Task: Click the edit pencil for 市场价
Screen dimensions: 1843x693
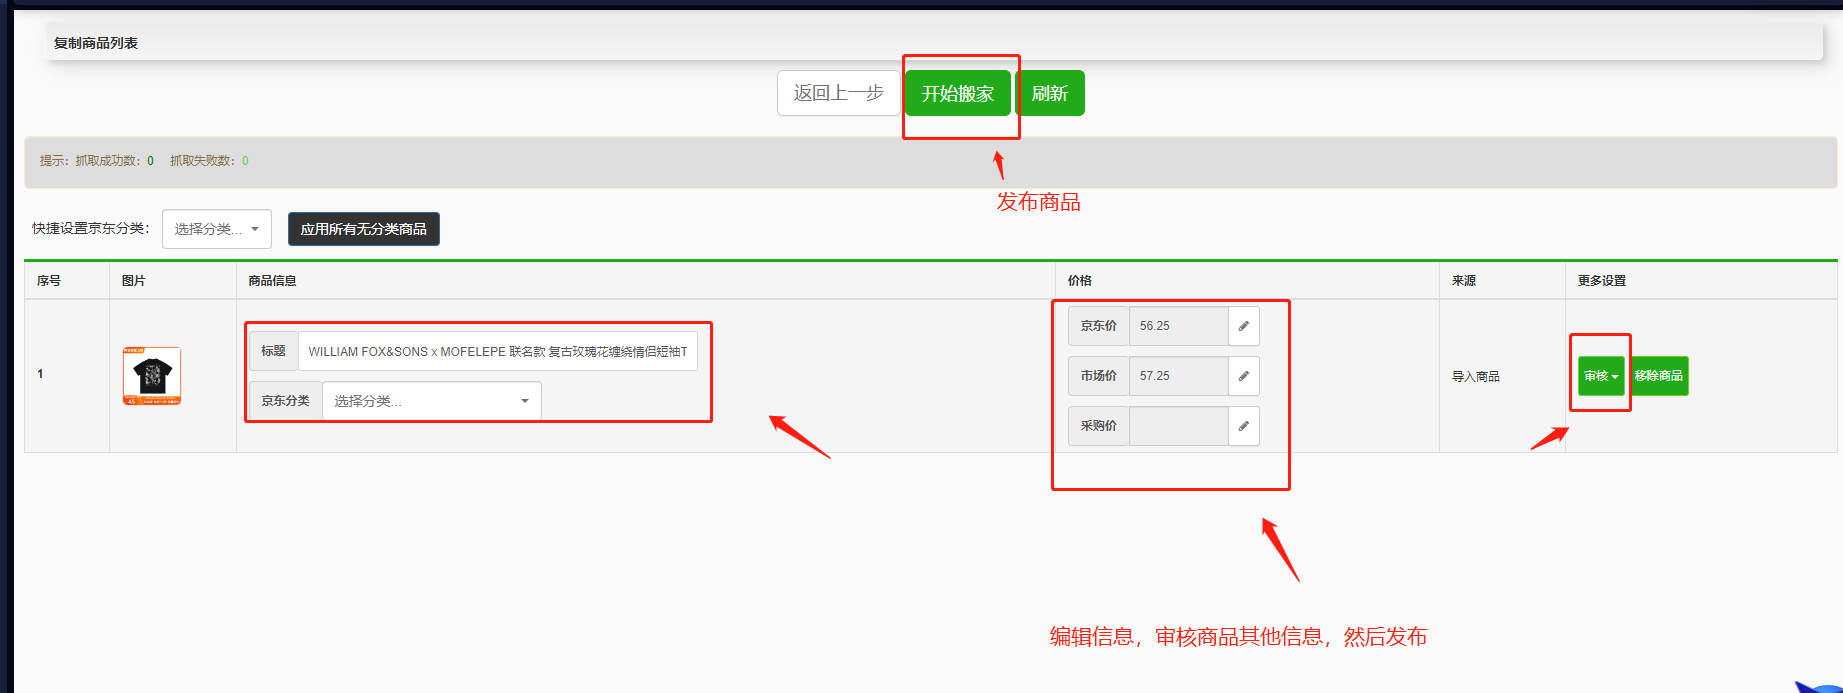Action: tap(1243, 376)
